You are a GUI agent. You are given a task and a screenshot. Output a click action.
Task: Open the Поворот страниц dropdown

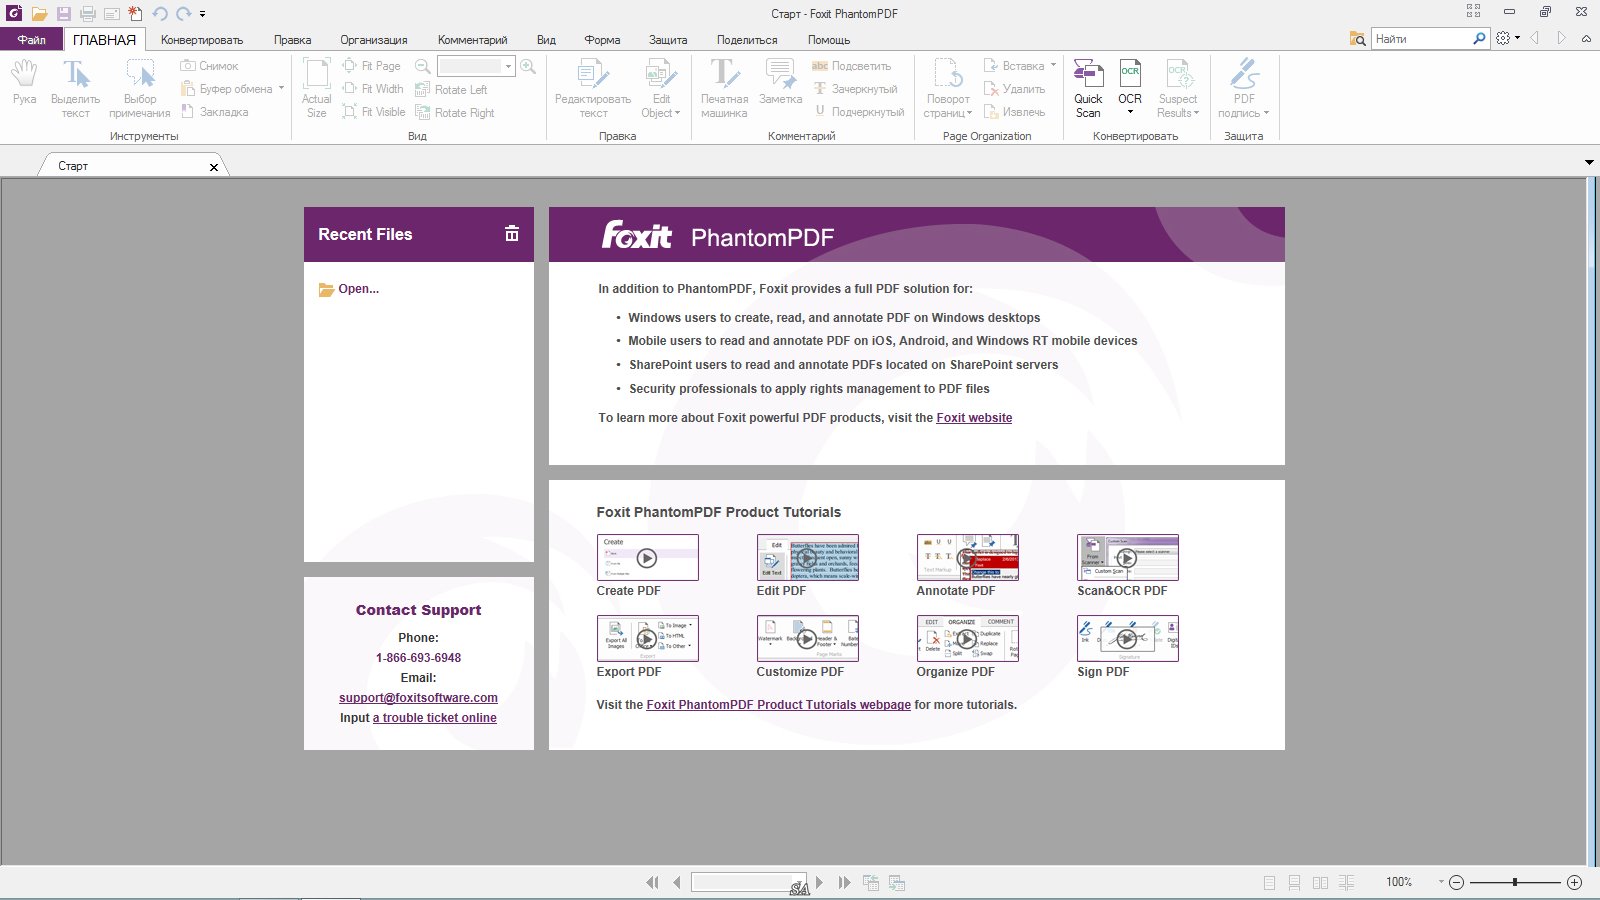click(x=948, y=89)
